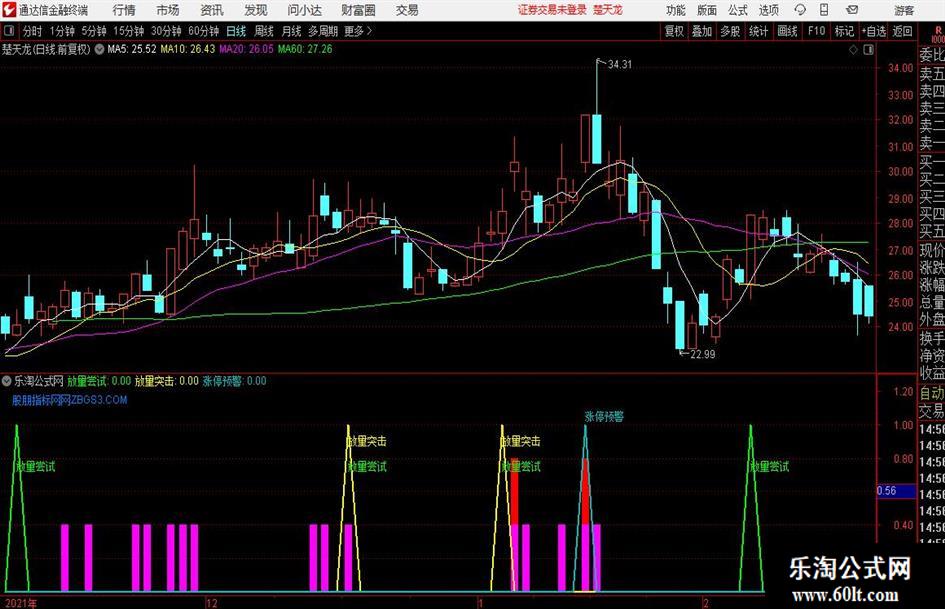The width and height of the screenshot is (945, 609).
Task: Open the 问小达 menu
Action: pos(304,10)
